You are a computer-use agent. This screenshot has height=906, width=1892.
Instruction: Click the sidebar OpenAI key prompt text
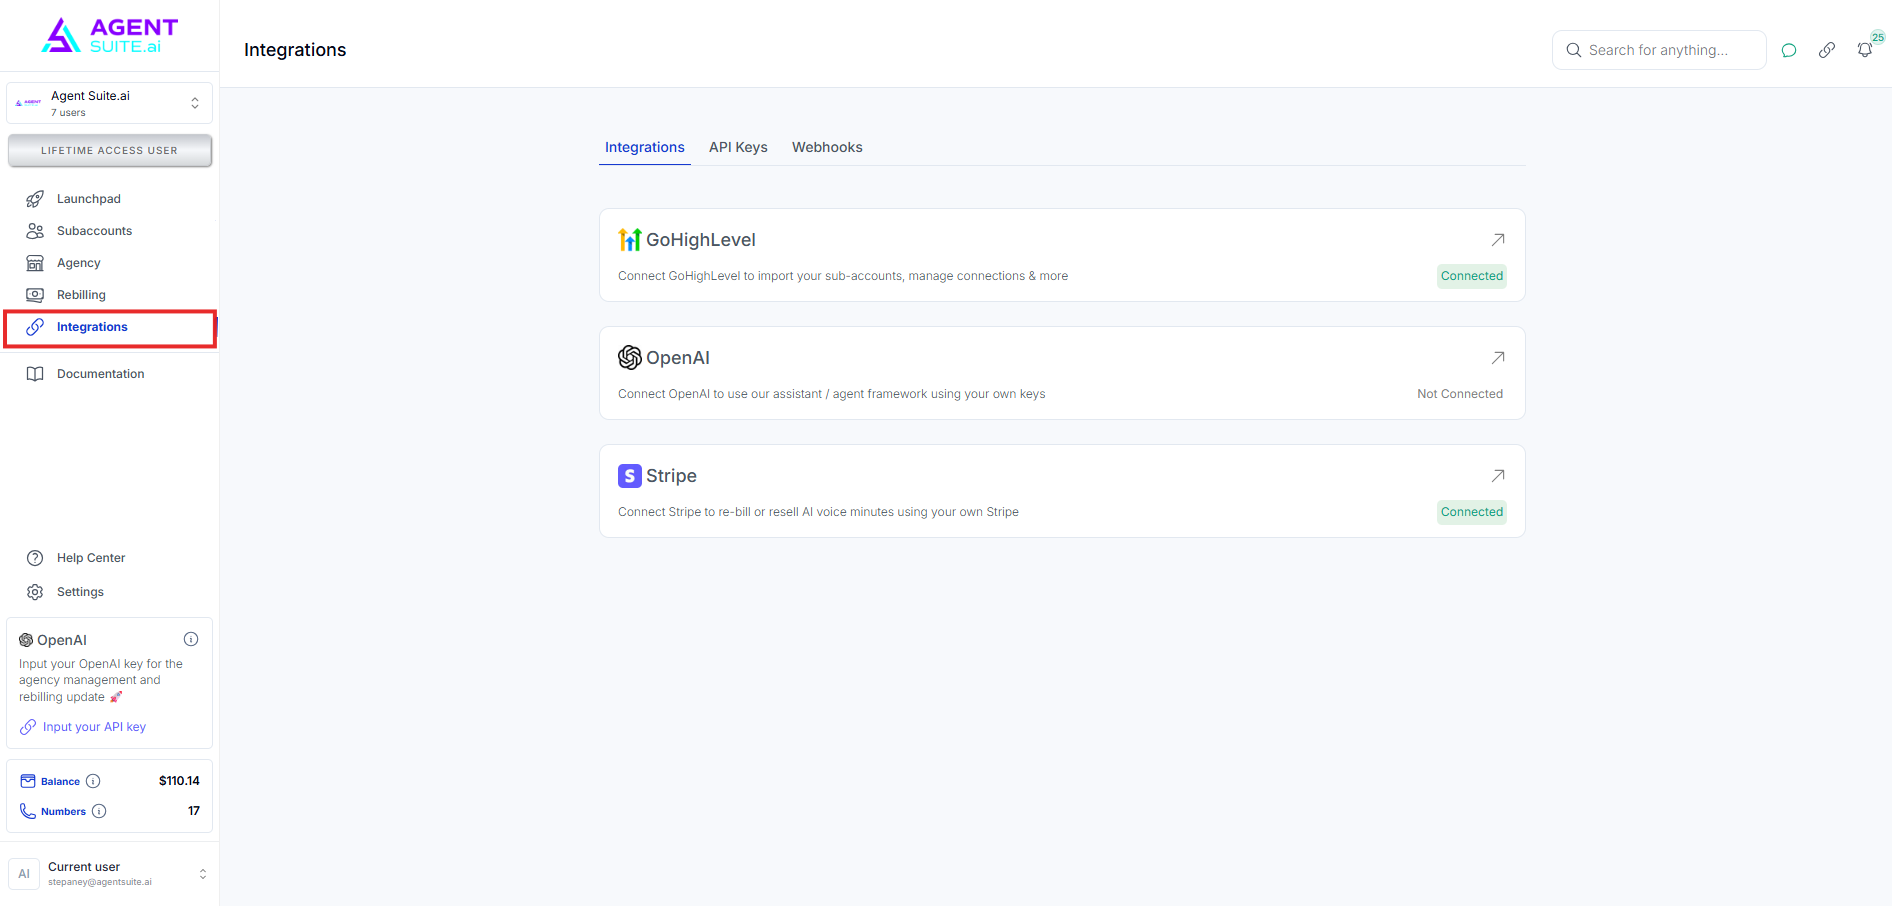coord(101,680)
